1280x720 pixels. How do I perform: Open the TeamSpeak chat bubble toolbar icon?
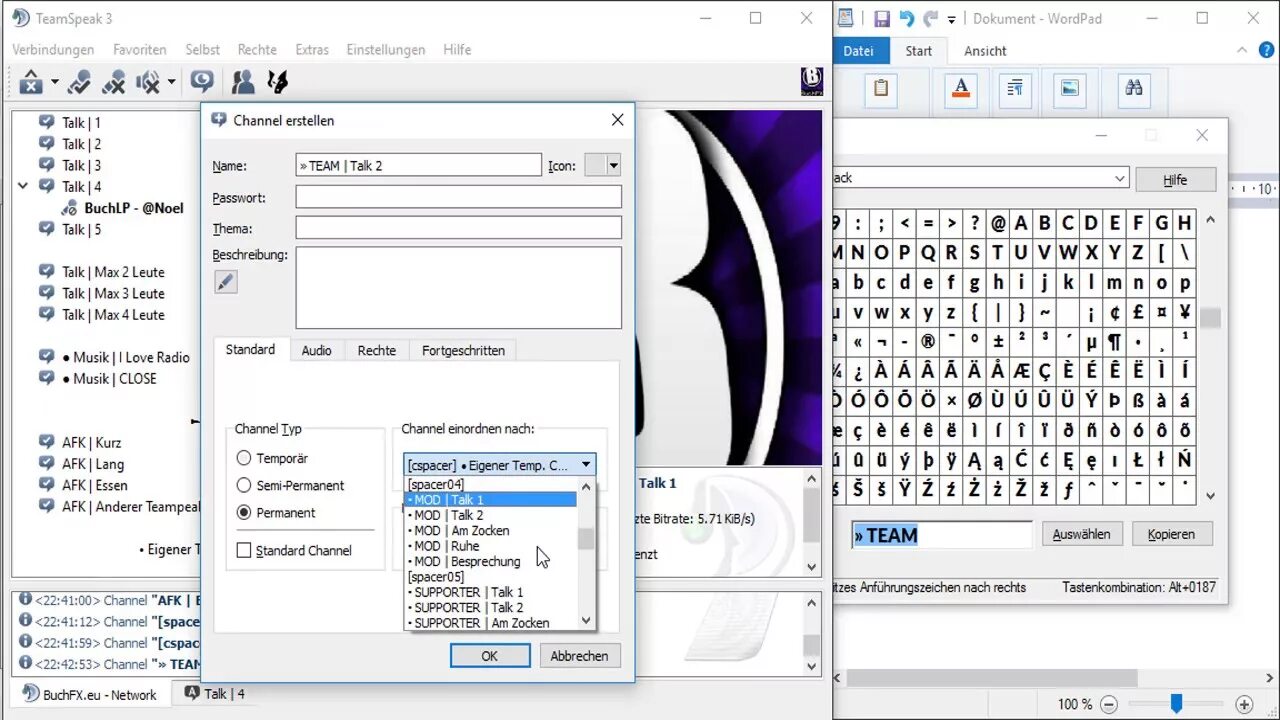coord(203,82)
